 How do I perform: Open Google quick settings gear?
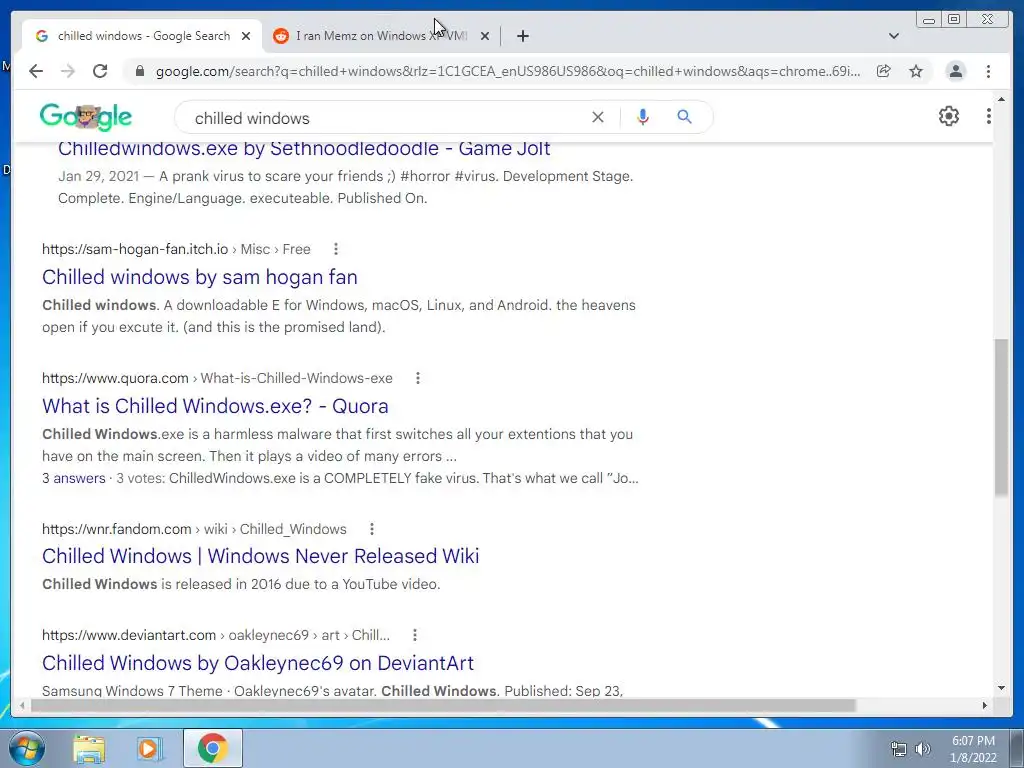[x=949, y=116]
